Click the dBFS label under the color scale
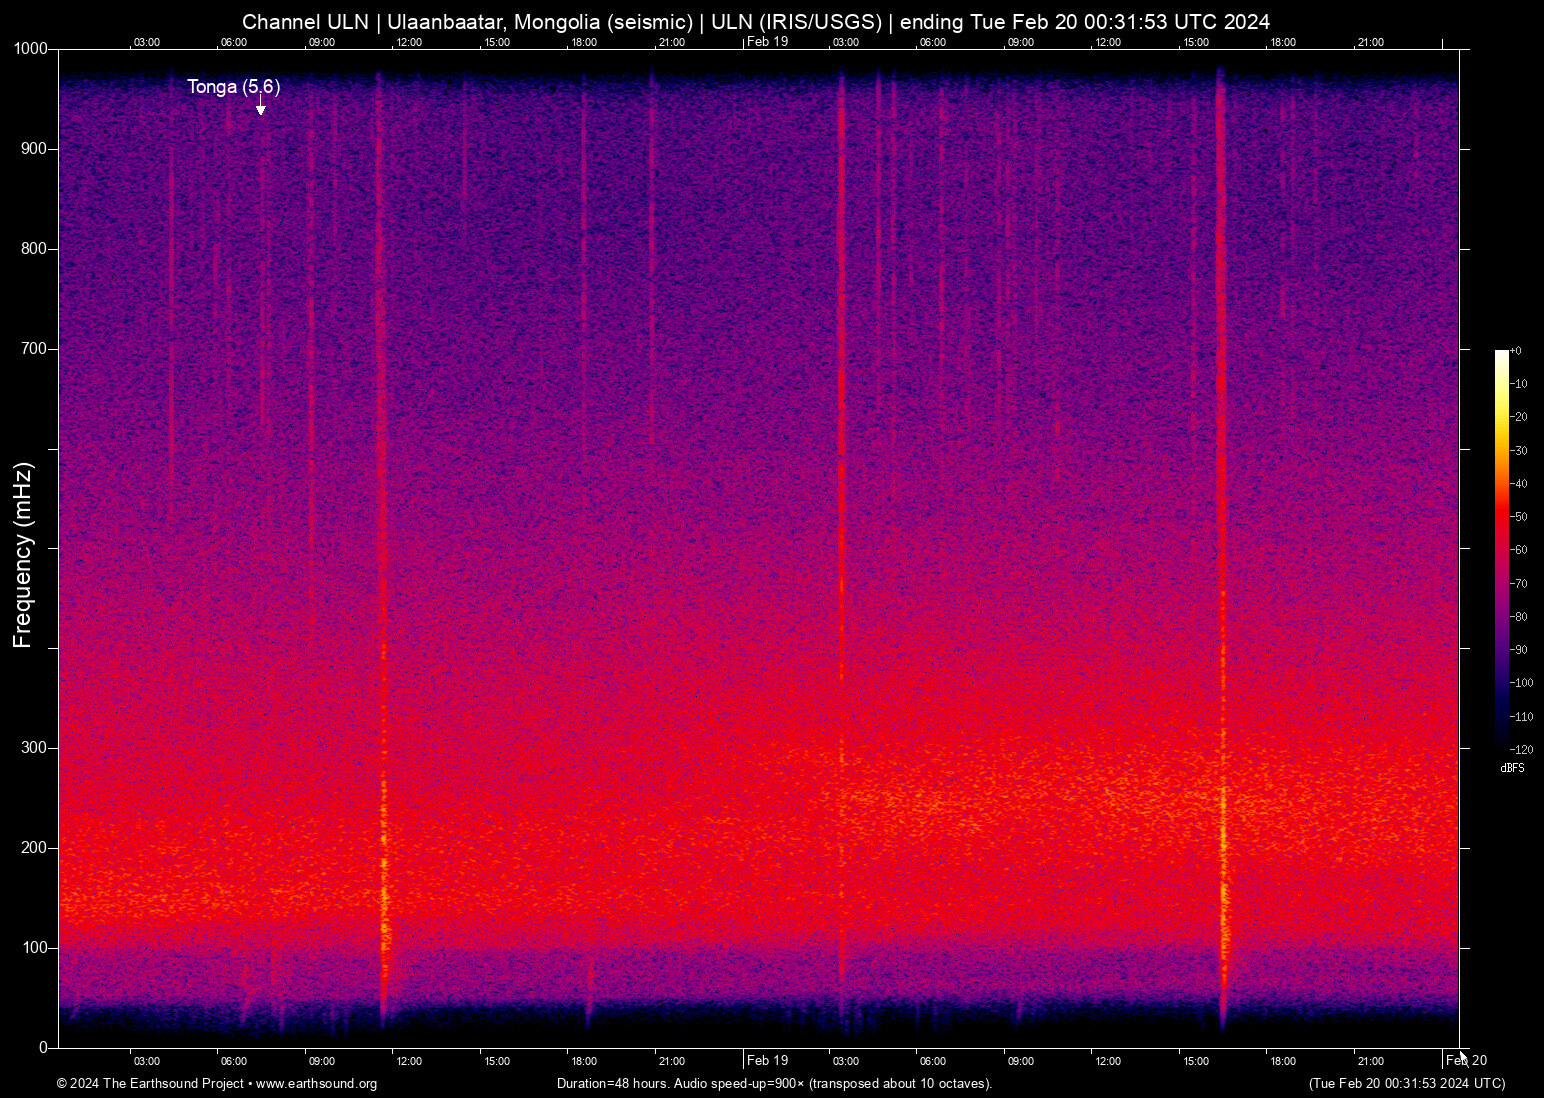 1512,768
